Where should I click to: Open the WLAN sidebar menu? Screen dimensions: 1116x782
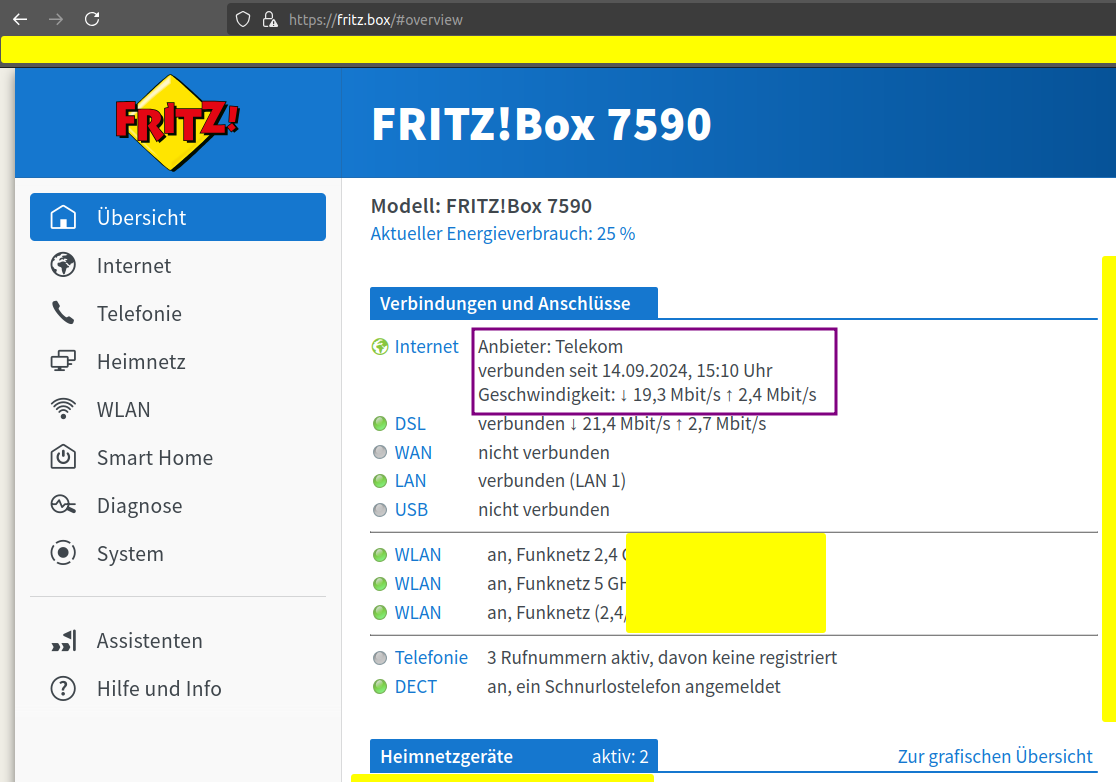tap(178, 409)
